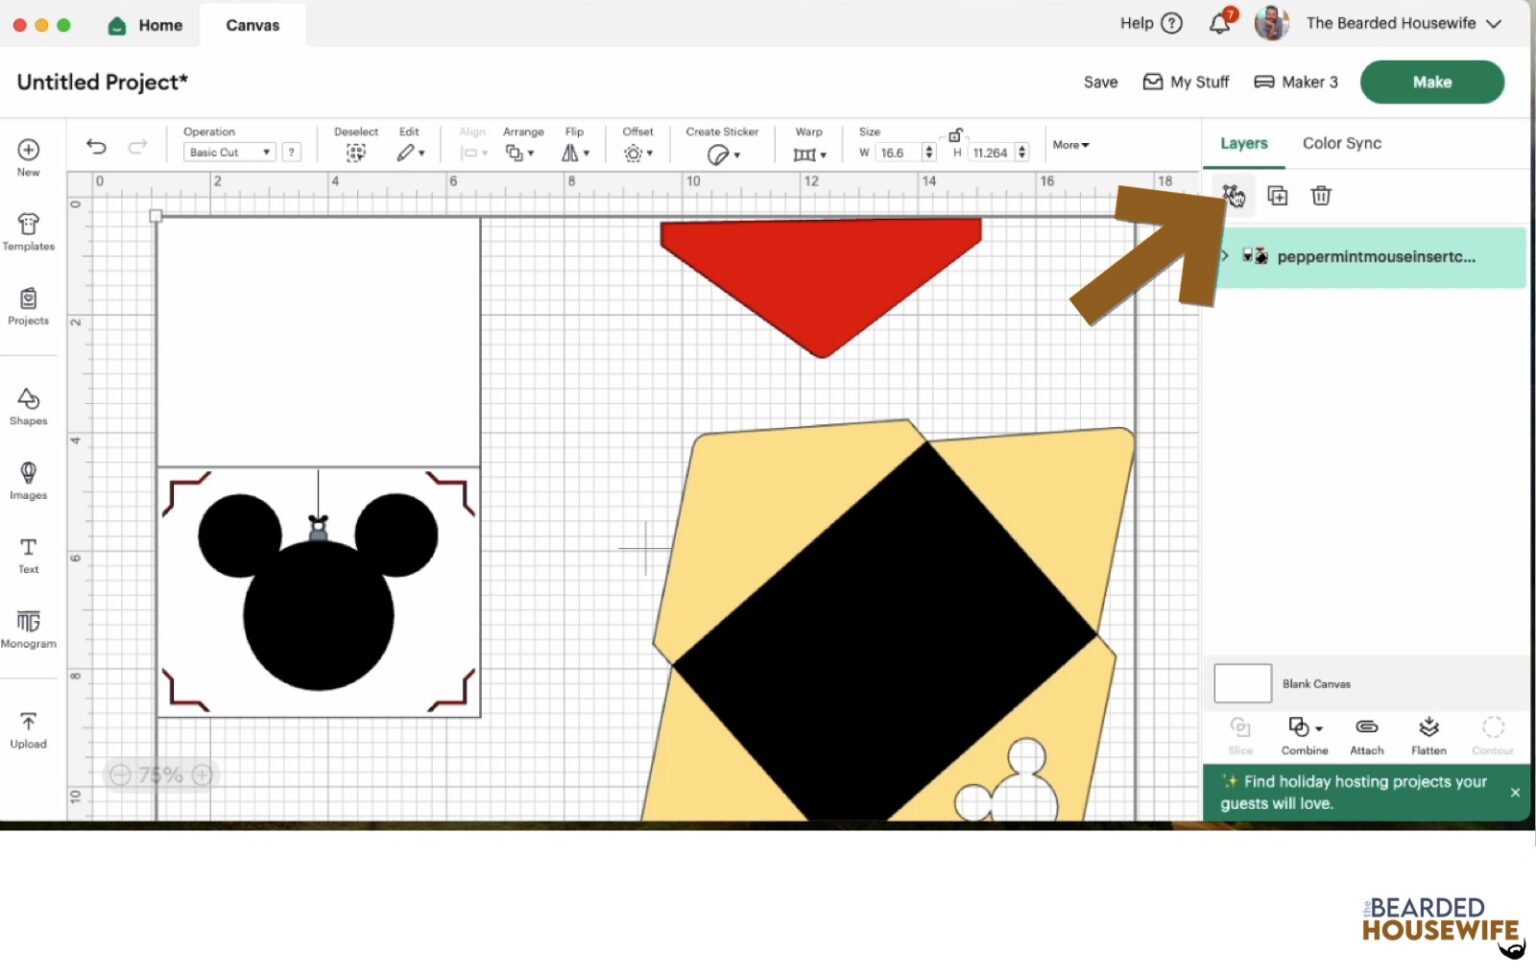
Task: Open the Warp dropdown
Action: tap(809, 154)
